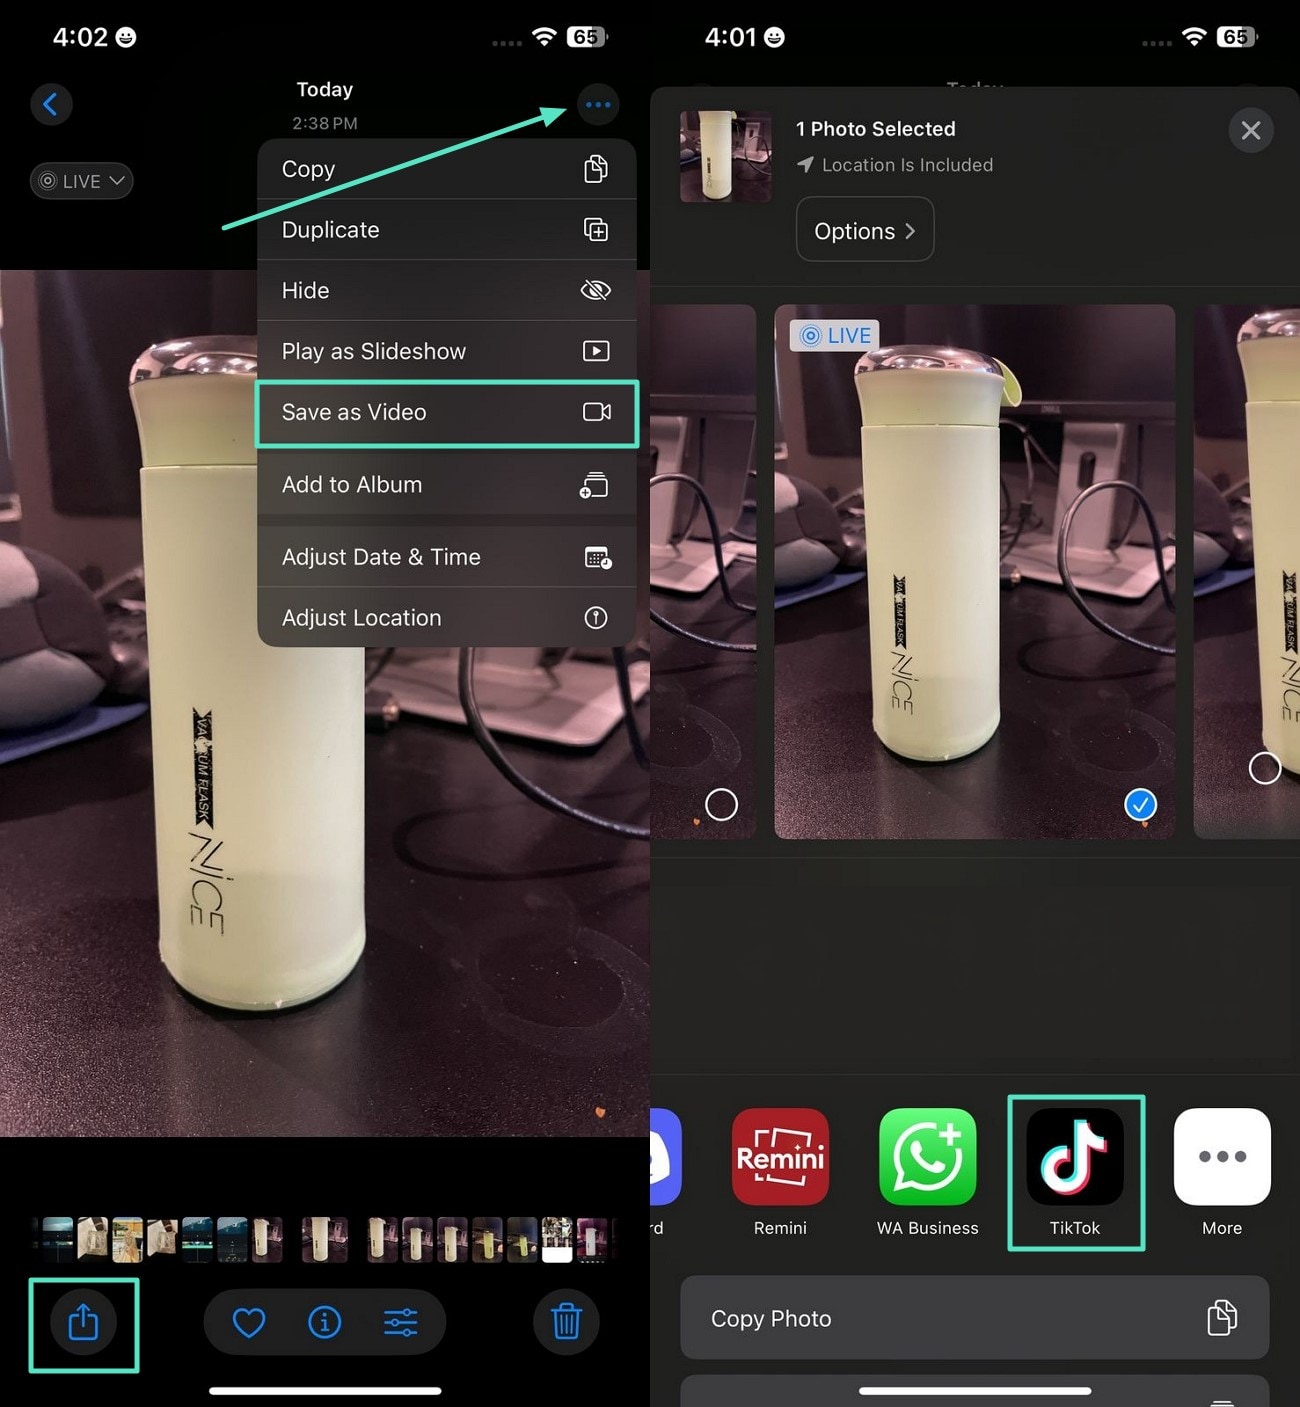Close the share sheet with X
This screenshot has height=1407, width=1300.
click(x=1250, y=130)
